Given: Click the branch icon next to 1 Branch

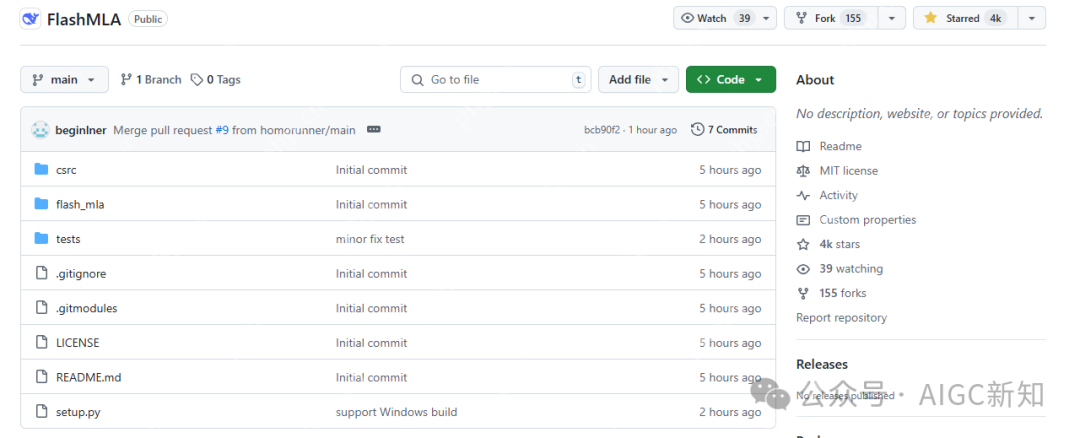Looking at the screenshot, I should pyautogui.click(x=126, y=80).
